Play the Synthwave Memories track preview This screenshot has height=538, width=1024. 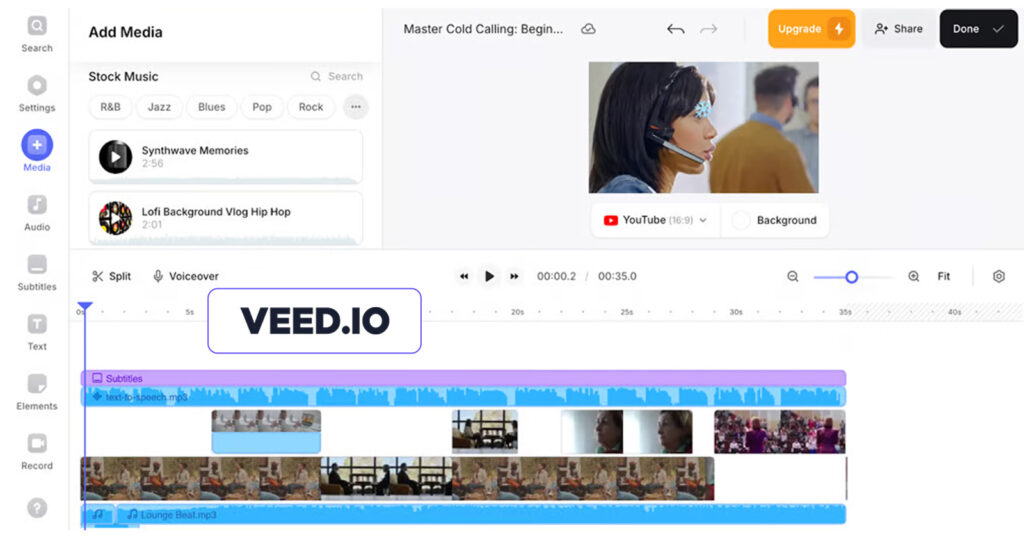tap(116, 157)
